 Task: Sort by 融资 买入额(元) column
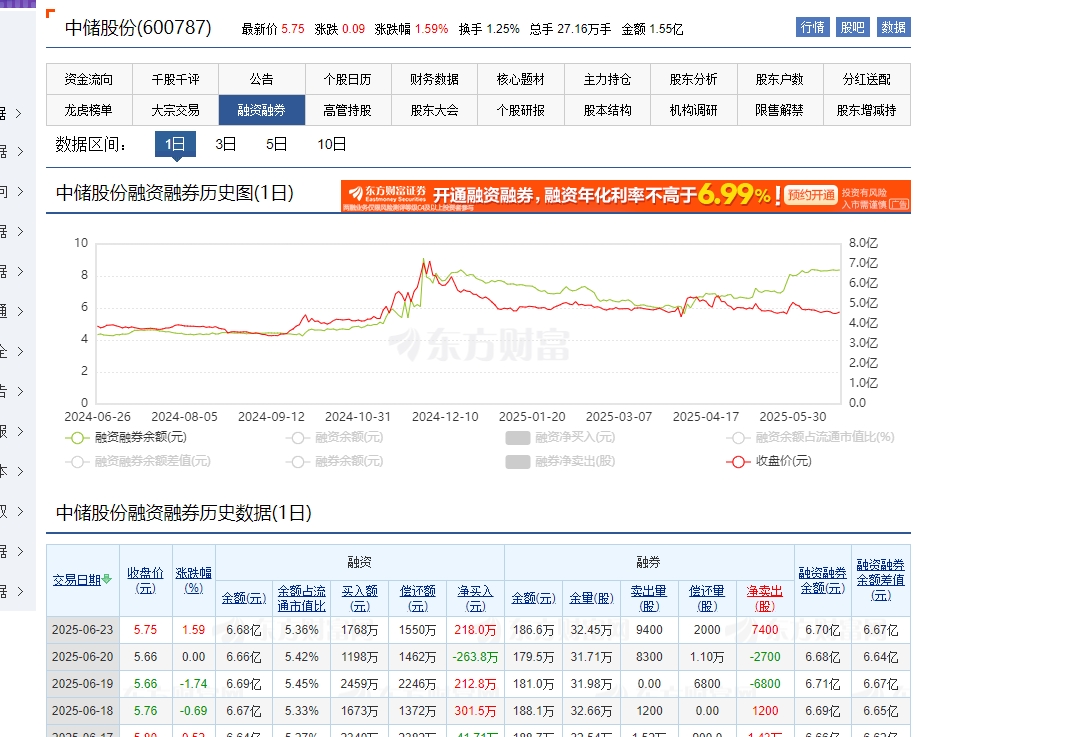(x=359, y=598)
